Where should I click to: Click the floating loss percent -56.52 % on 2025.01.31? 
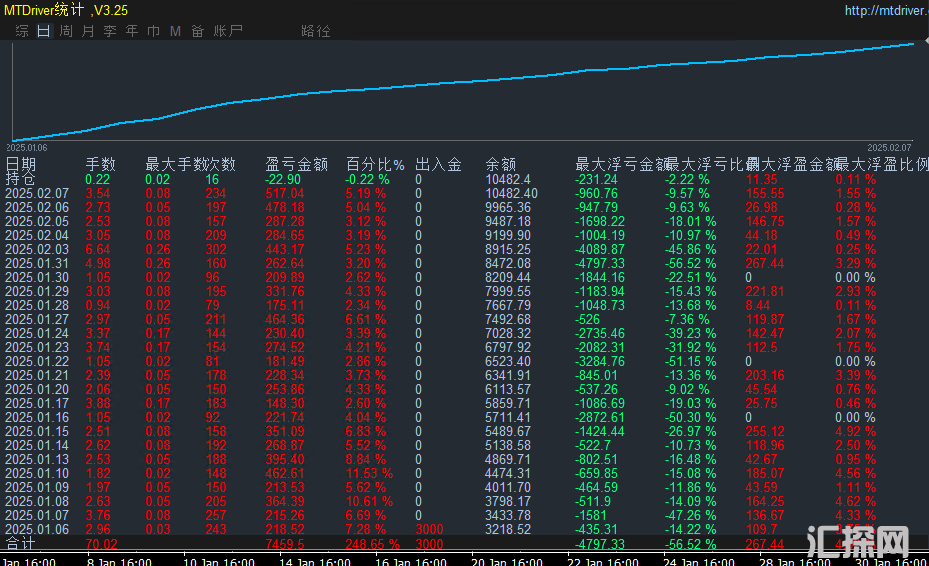pos(690,263)
